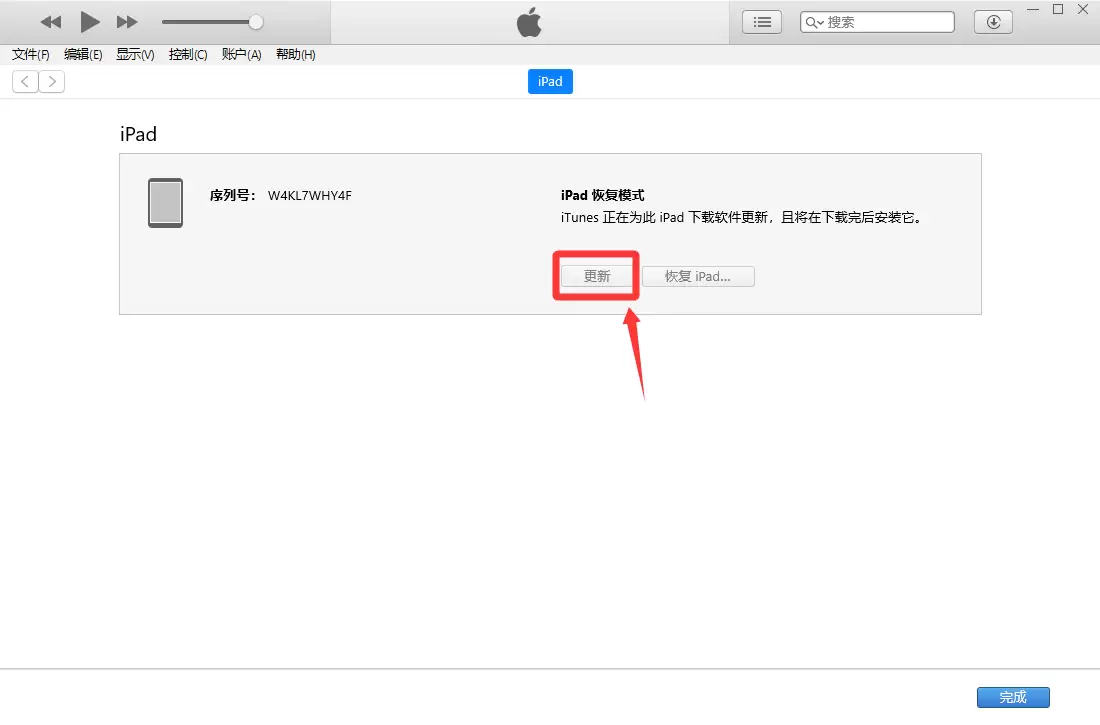1100x725 pixels.
Task: Open the 账户(A) menu
Action: (241, 55)
